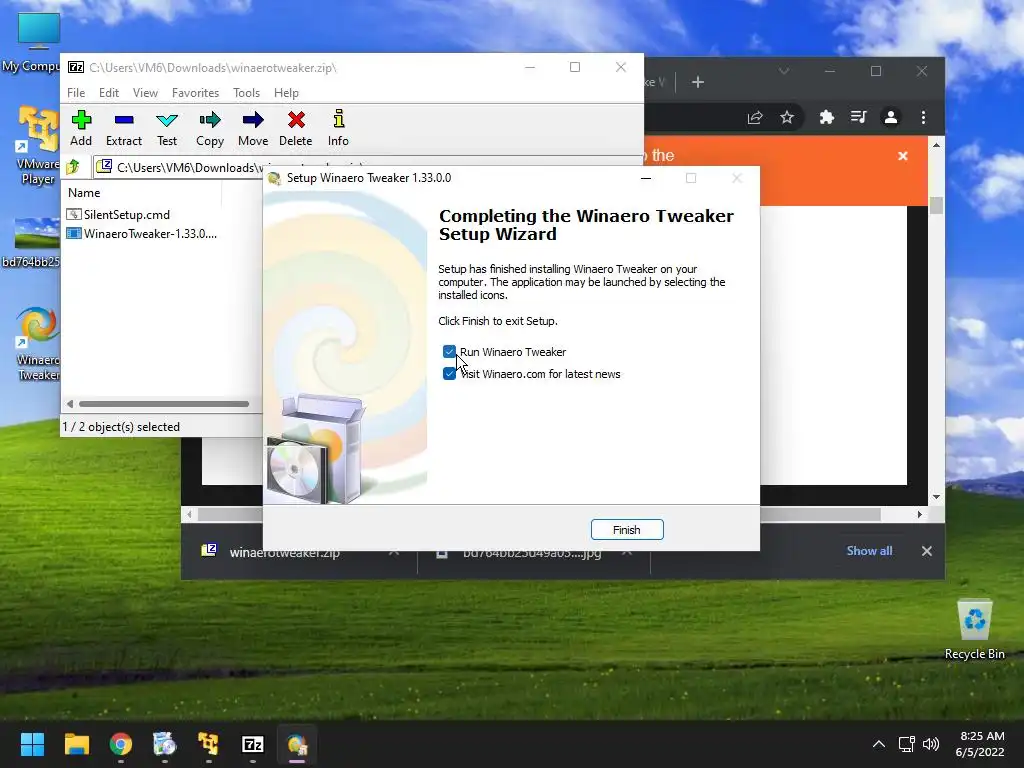This screenshot has height=768, width=1024.
Task: Open the View menu in 7-Zip
Action: click(145, 93)
